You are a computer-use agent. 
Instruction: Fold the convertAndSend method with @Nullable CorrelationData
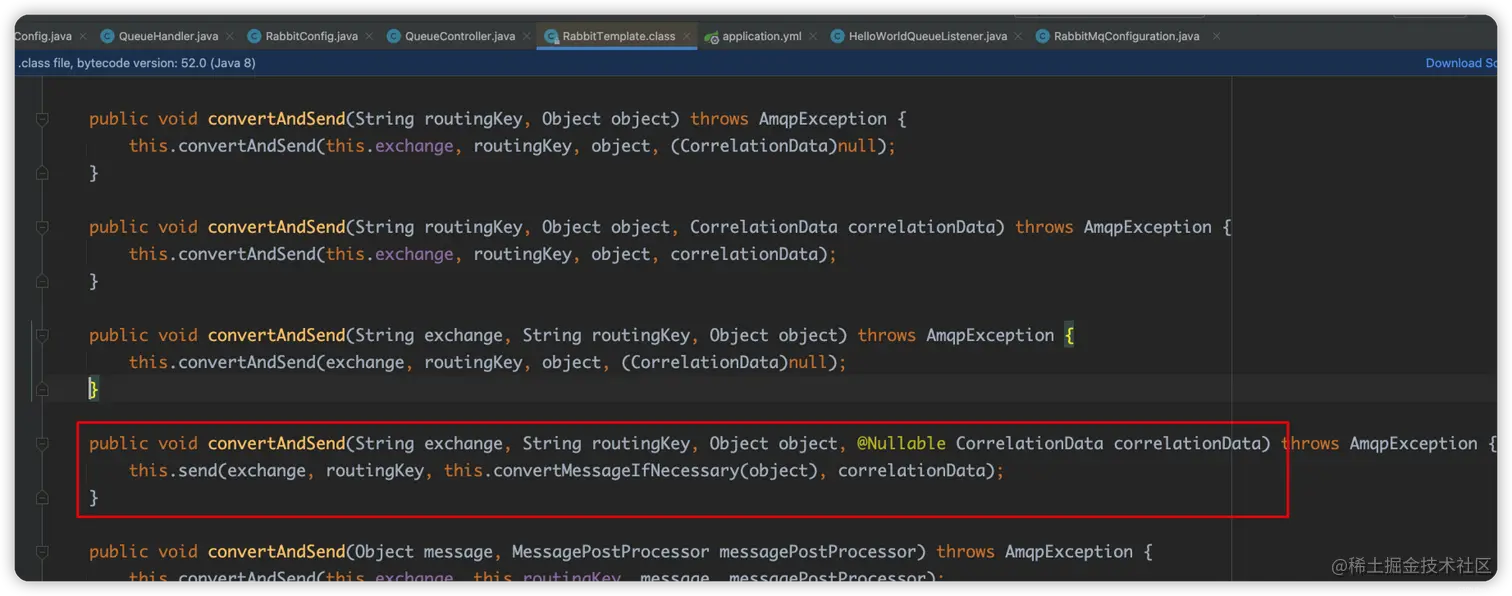42,443
